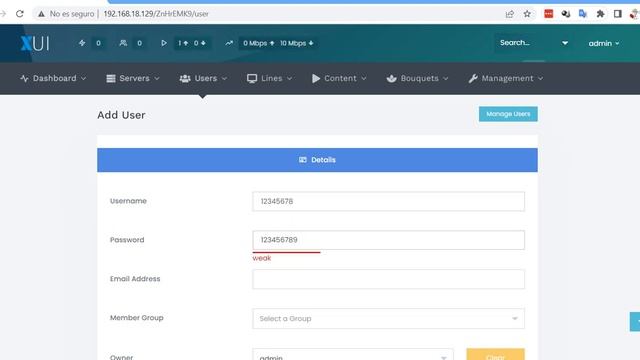Screen dimensions: 640x360
Task: Click the not secure warning icon
Action: 41,14
